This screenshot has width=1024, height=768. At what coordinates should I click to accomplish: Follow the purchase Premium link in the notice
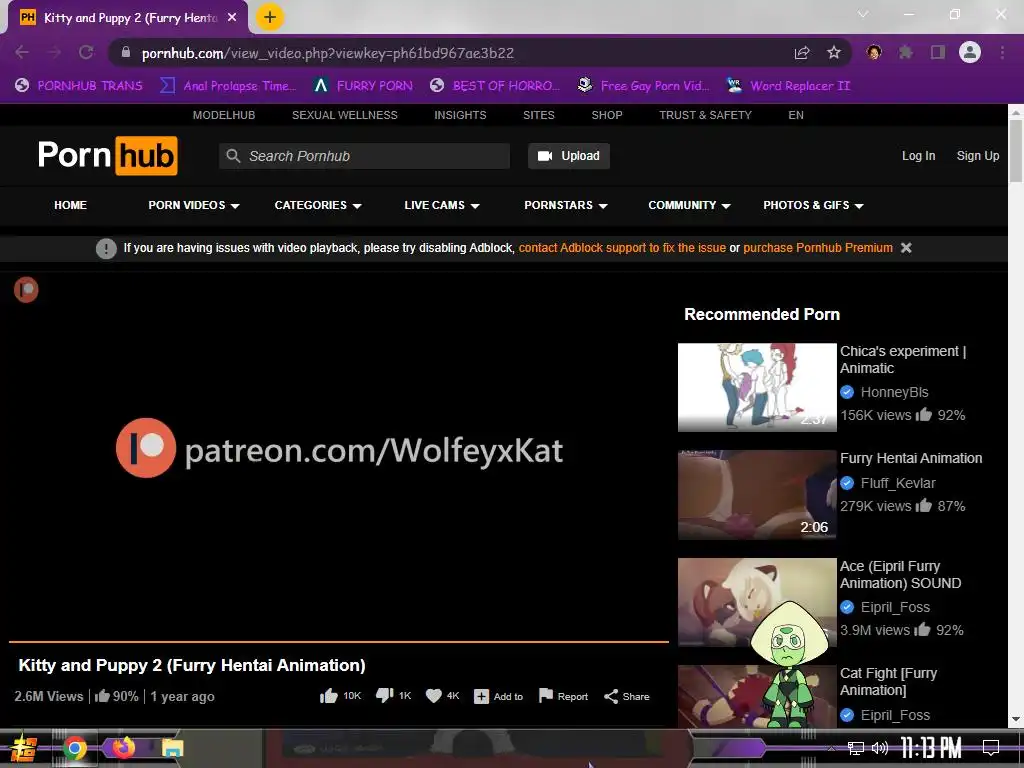coord(818,248)
